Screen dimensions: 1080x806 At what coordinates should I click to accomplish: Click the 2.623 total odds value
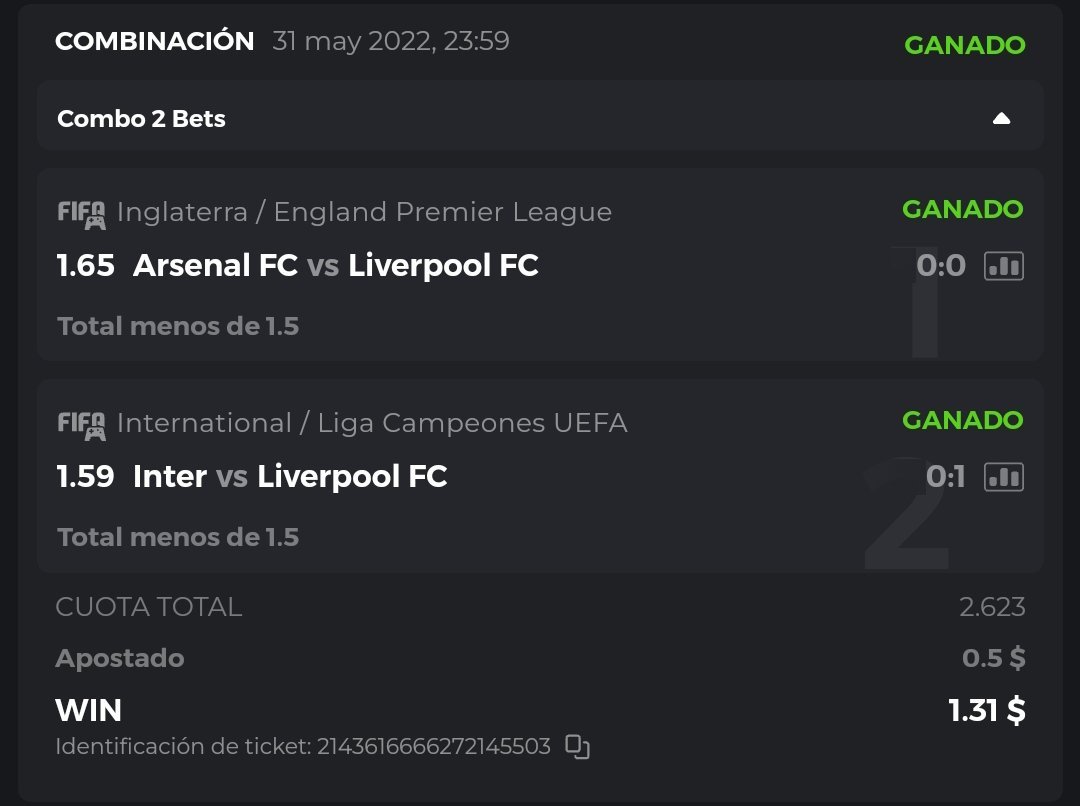point(992,607)
